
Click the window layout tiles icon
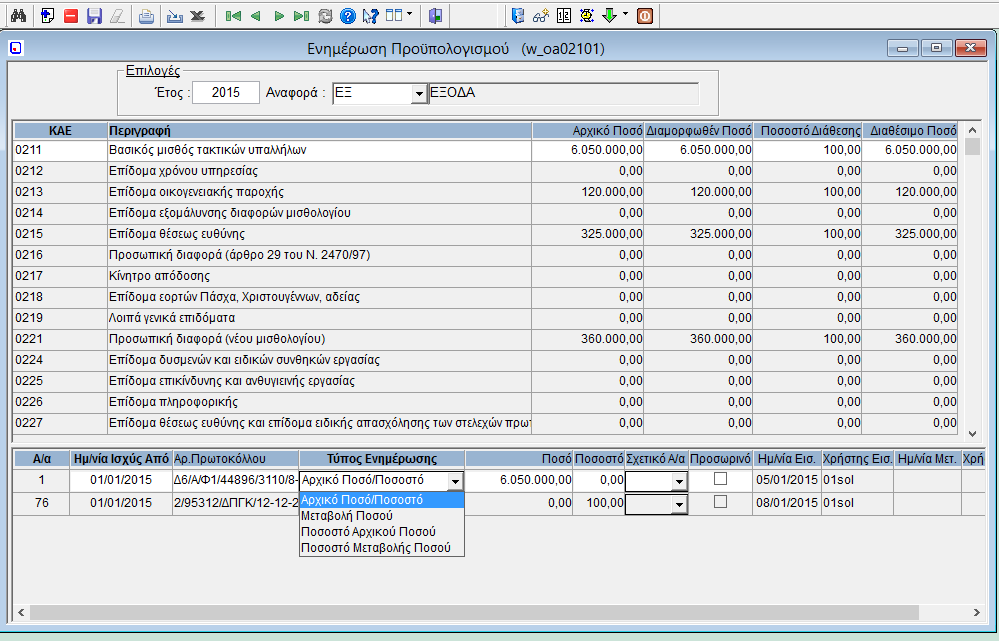(x=394, y=15)
